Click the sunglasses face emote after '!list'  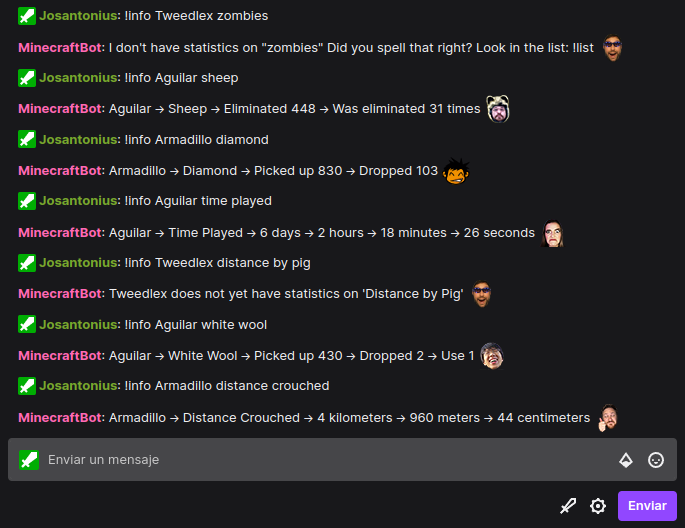[612, 48]
